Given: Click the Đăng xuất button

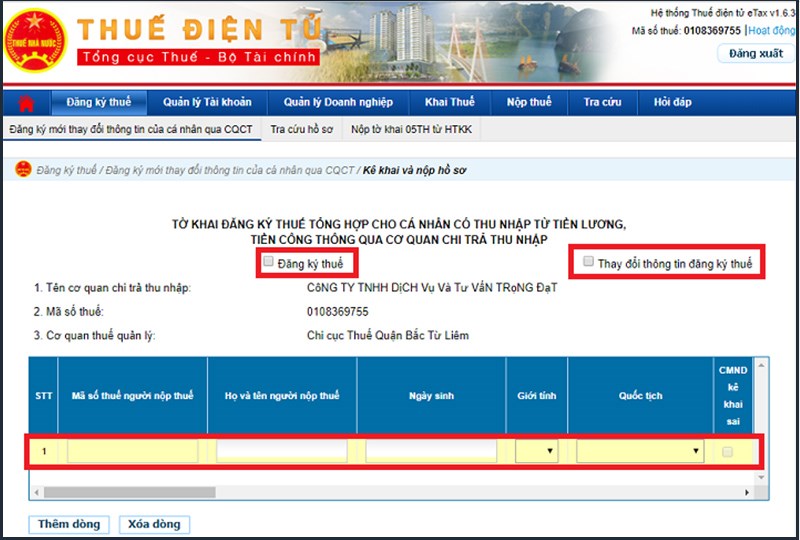Looking at the screenshot, I should [756, 54].
